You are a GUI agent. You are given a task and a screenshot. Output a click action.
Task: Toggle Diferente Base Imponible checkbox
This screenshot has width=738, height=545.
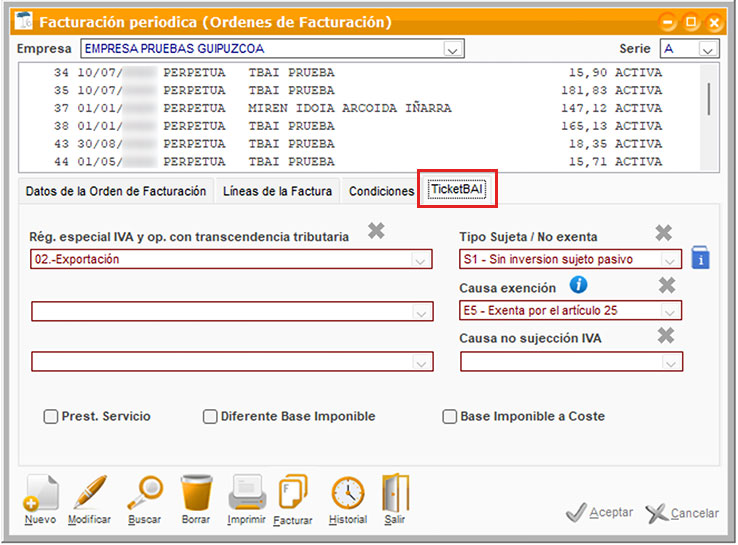[210, 417]
